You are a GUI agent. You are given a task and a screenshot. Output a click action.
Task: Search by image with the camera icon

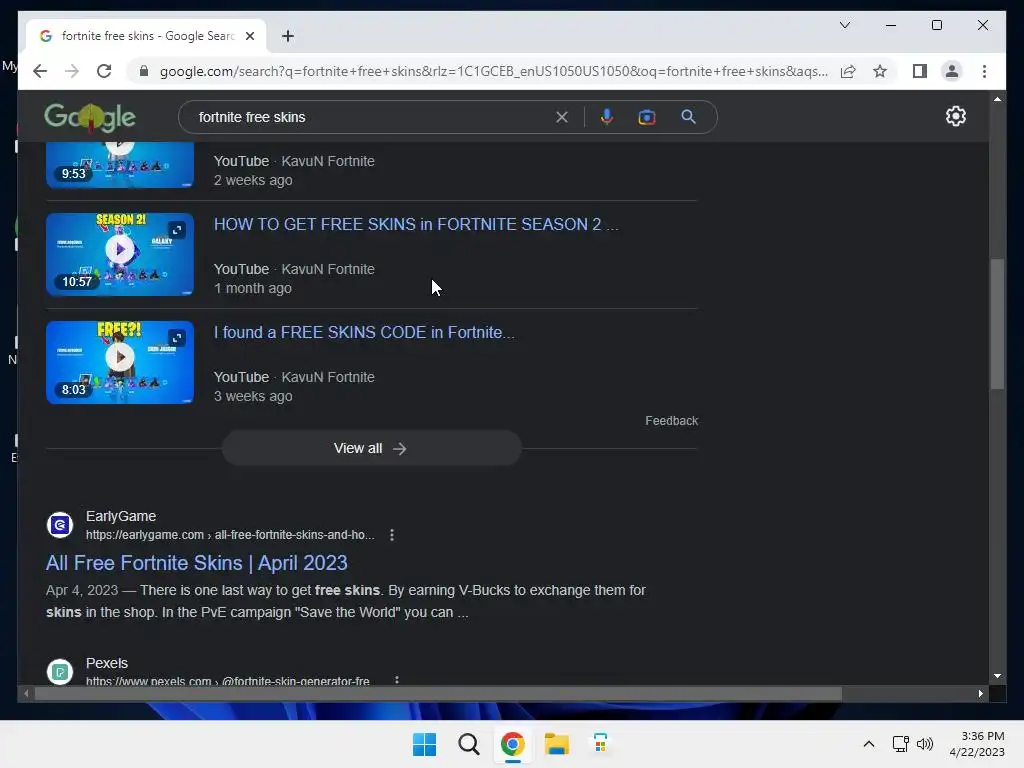click(x=647, y=117)
